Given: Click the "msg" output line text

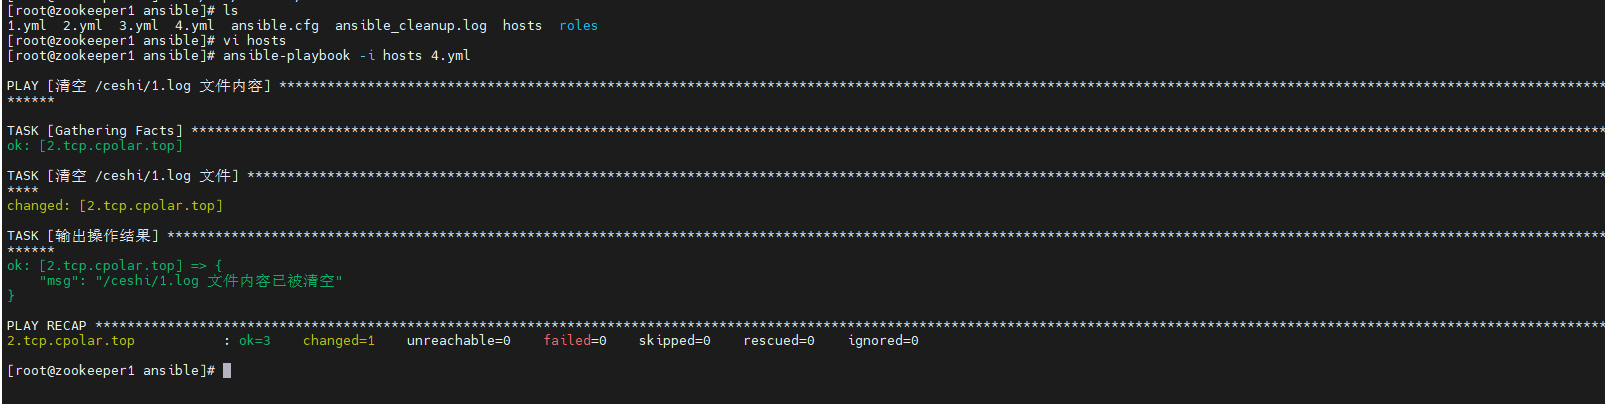Looking at the screenshot, I should click(190, 281).
